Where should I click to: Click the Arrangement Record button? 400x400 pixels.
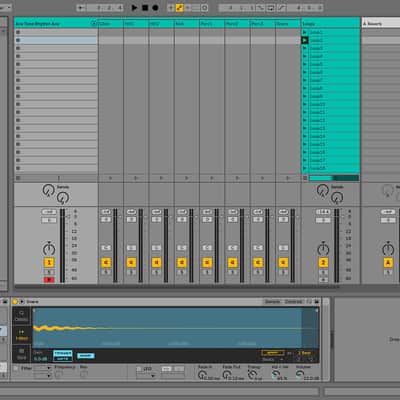pos(155,7)
